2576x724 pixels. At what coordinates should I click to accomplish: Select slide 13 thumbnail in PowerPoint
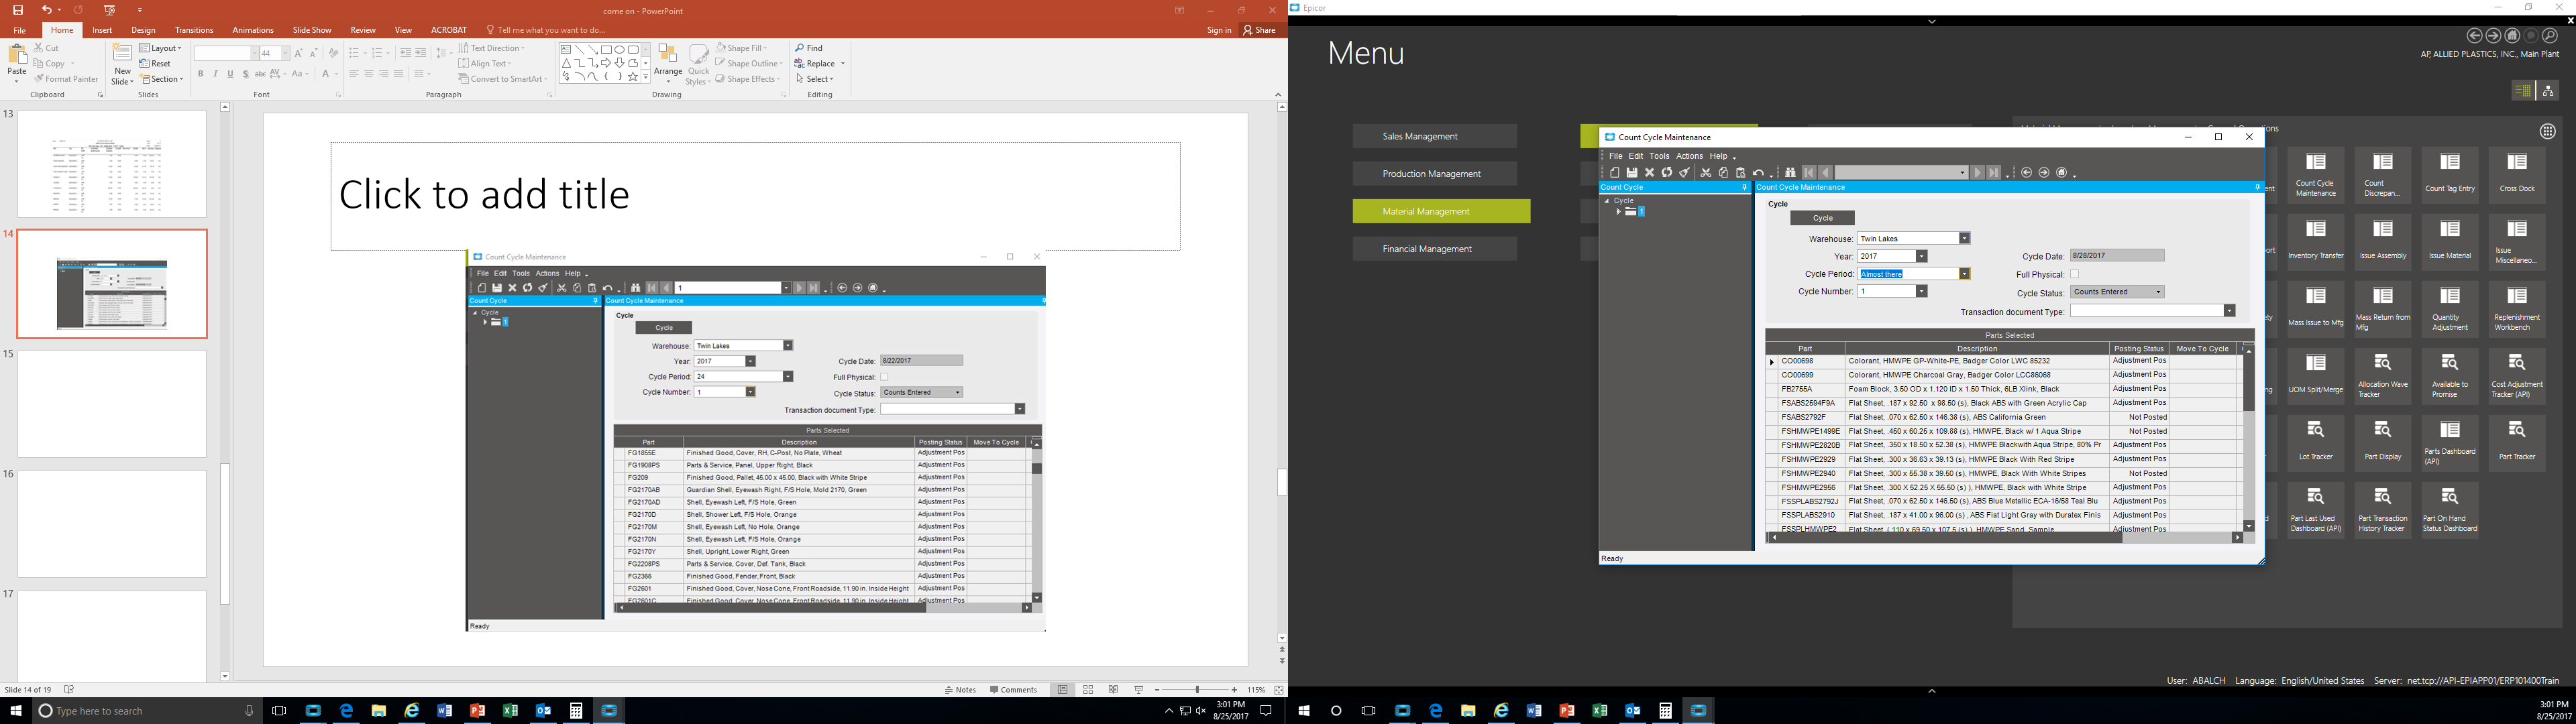(112, 164)
